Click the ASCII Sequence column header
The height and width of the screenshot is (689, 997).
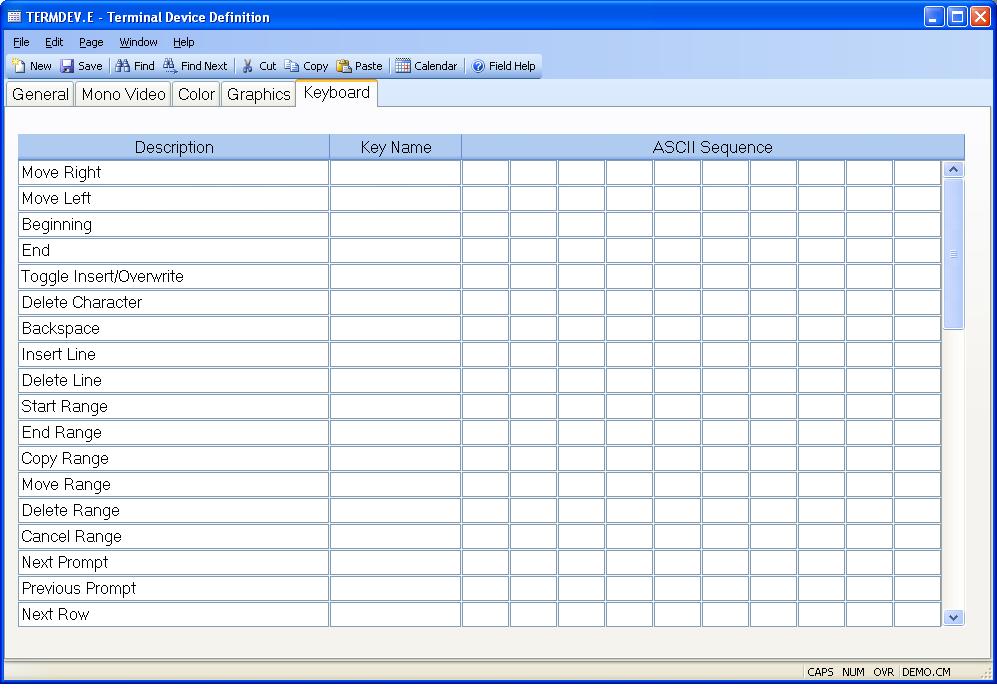point(713,147)
